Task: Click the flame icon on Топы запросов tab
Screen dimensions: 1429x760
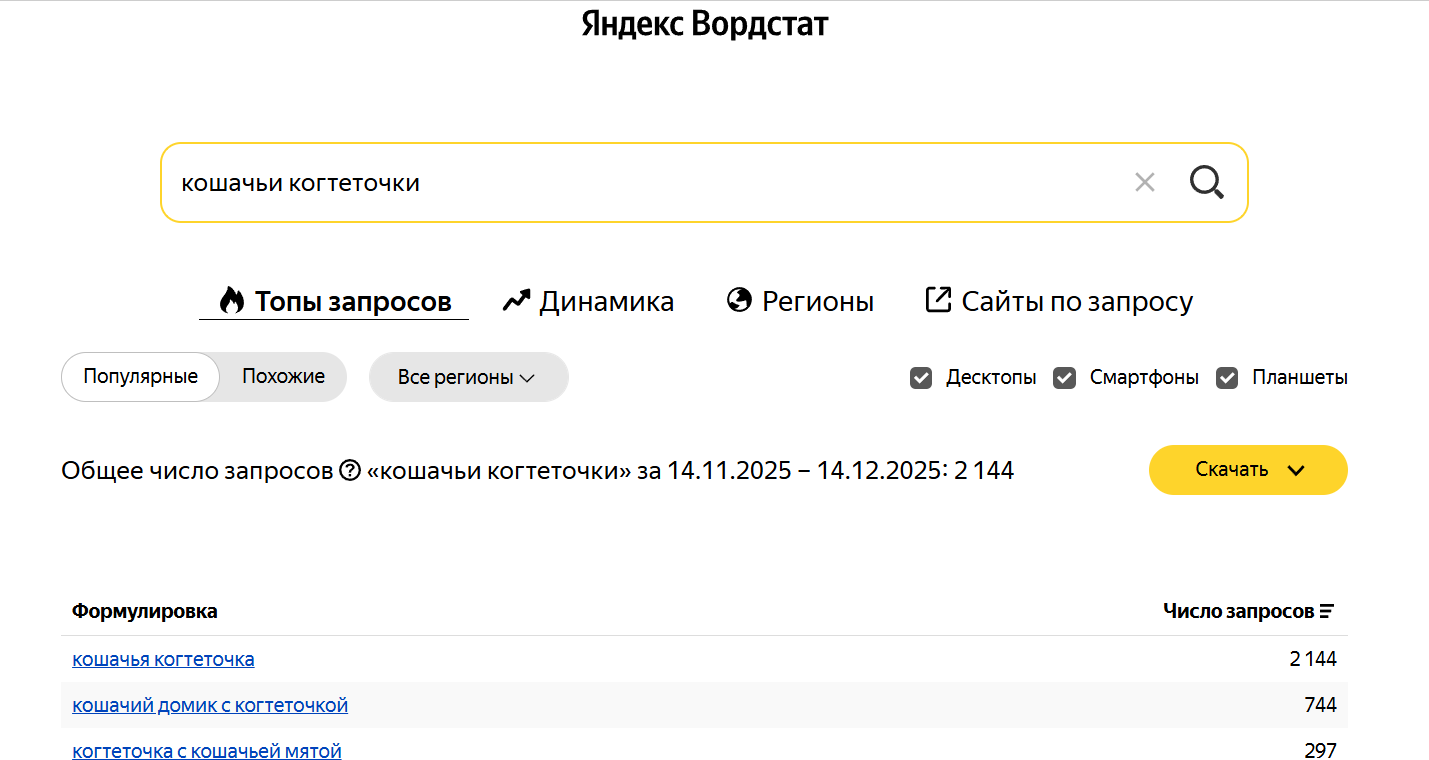Action: click(x=231, y=300)
